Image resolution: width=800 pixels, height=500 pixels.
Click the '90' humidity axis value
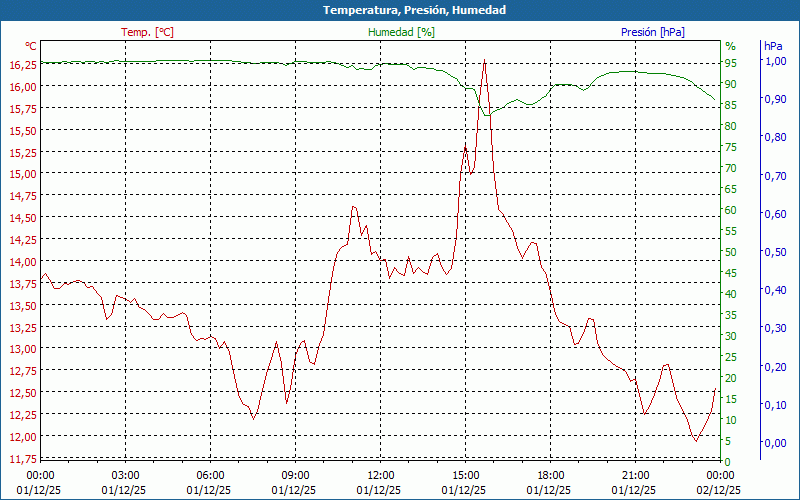[x=731, y=84]
